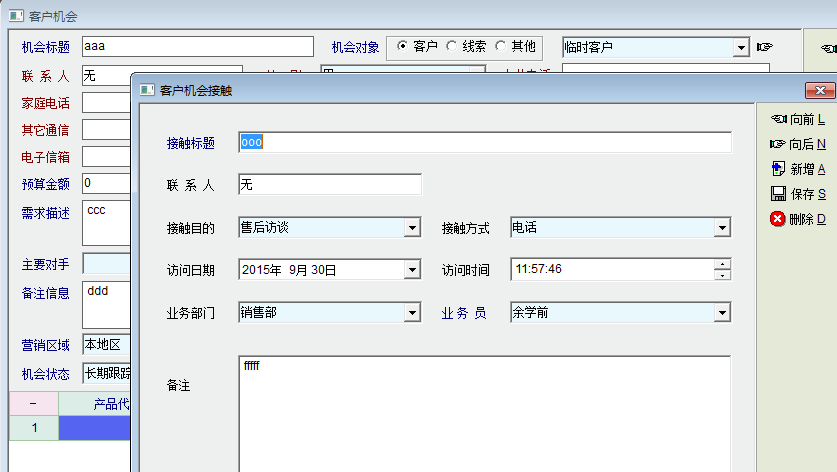Select the 客户 radio button
This screenshot has height=472, width=837.
coord(403,47)
